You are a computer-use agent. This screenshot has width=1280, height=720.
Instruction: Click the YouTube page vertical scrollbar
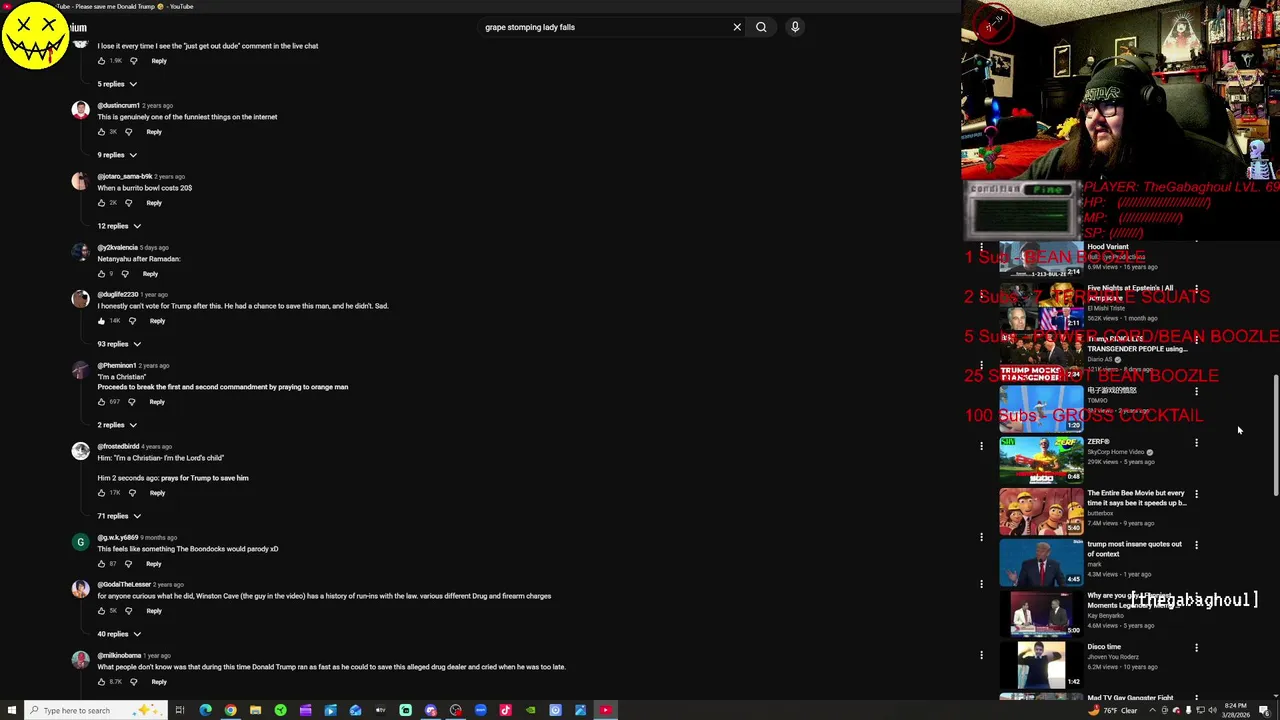tap(1275, 435)
